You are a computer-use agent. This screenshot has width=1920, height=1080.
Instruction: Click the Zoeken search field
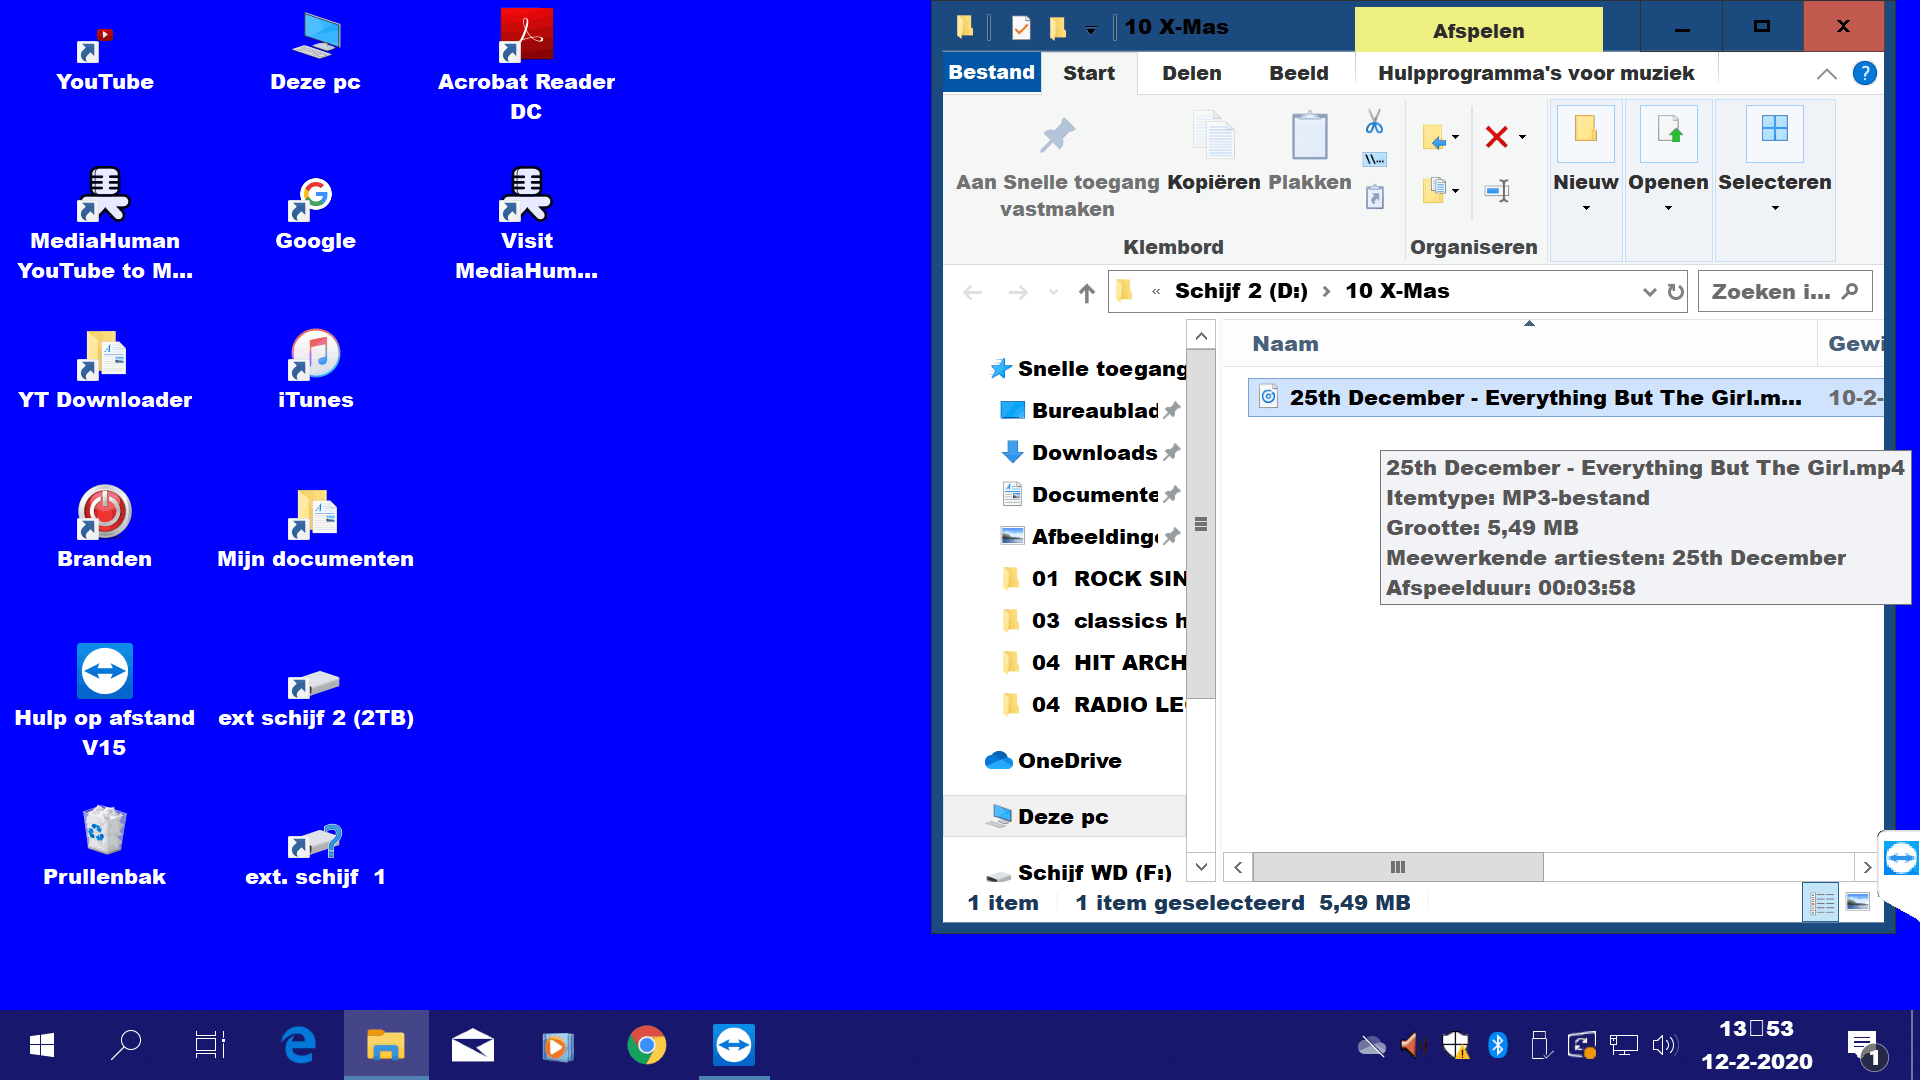click(x=1784, y=292)
